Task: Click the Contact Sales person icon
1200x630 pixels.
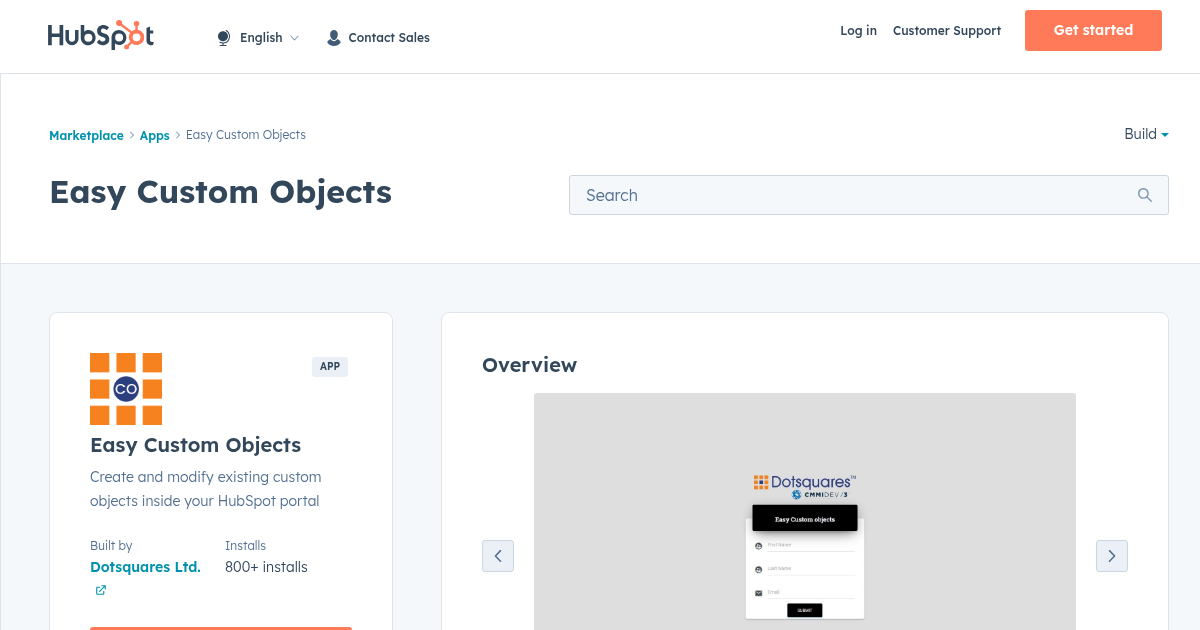Action: (334, 38)
